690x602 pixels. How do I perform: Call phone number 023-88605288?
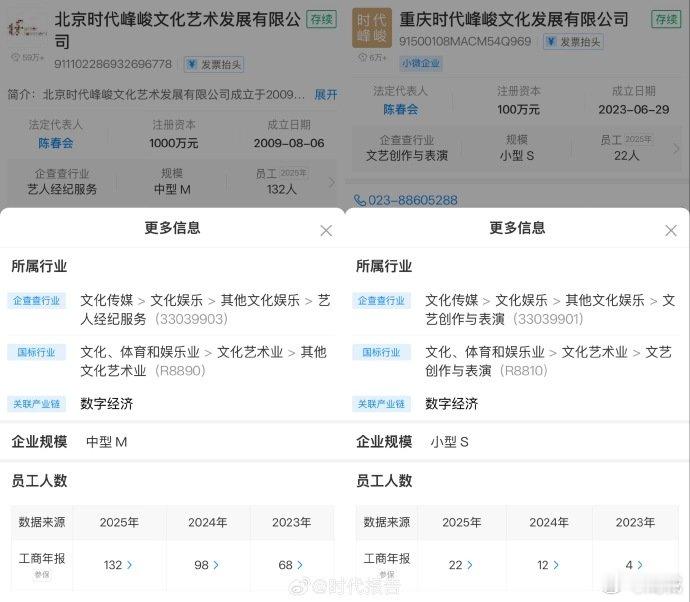pyautogui.click(x=413, y=200)
